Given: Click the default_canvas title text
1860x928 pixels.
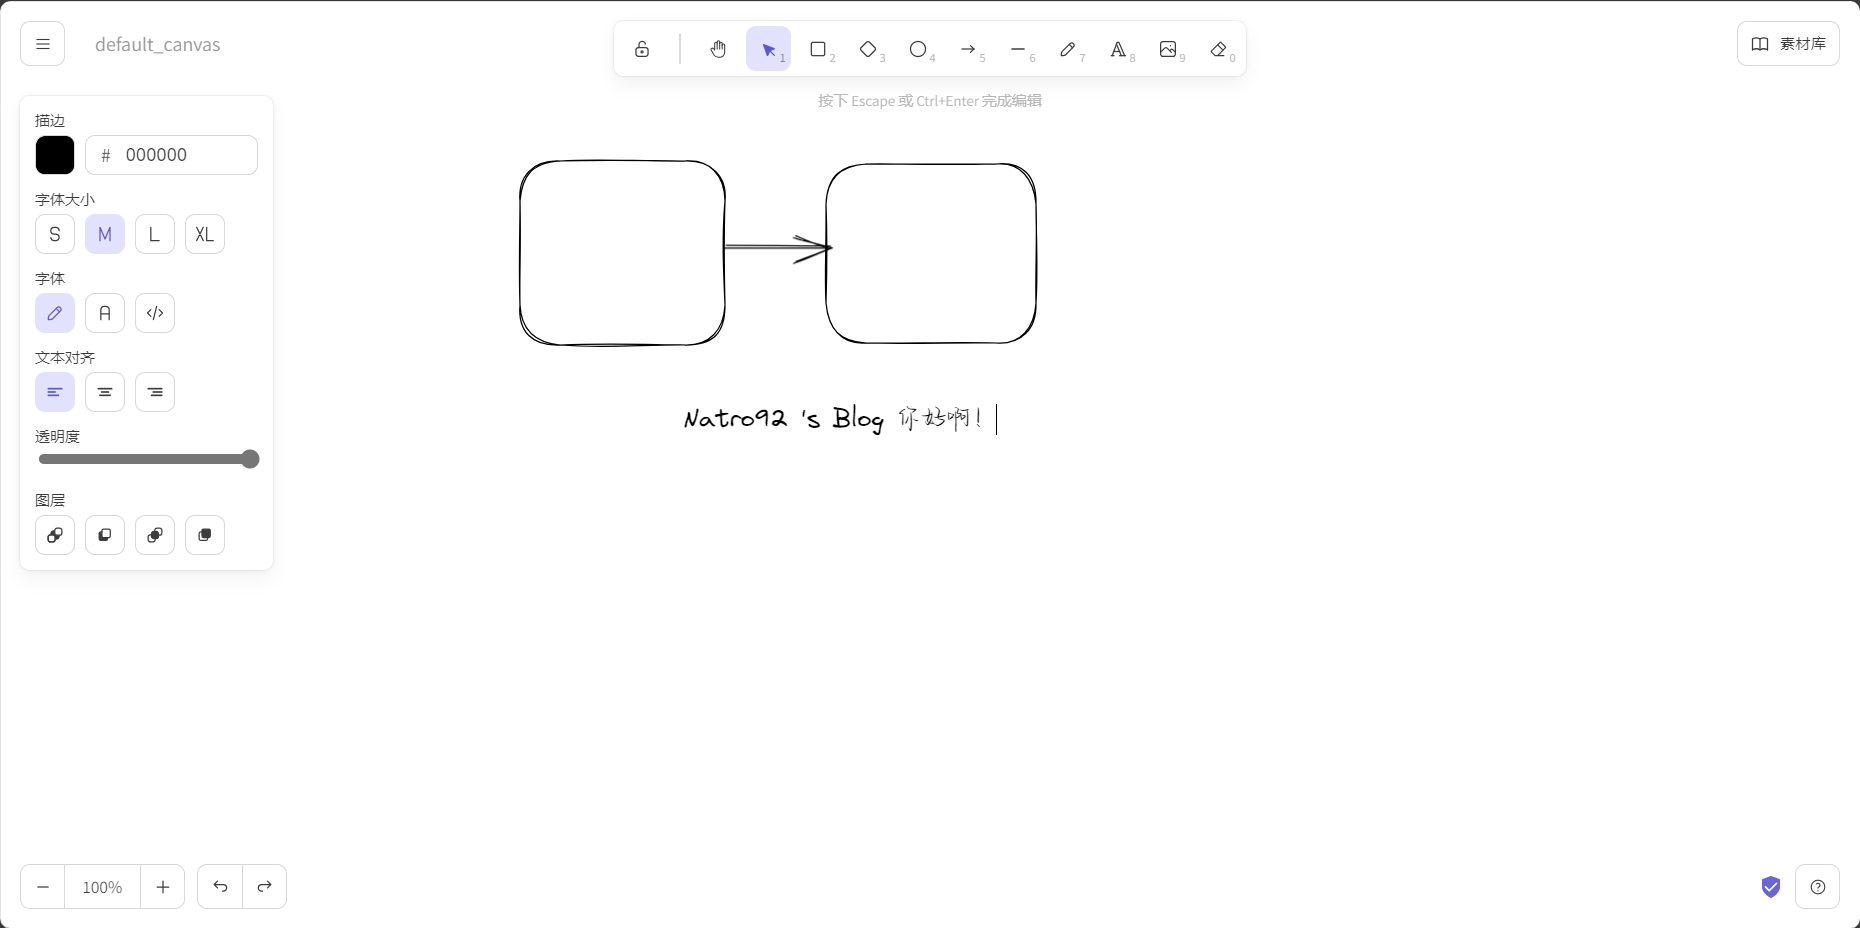Looking at the screenshot, I should click(158, 44).
